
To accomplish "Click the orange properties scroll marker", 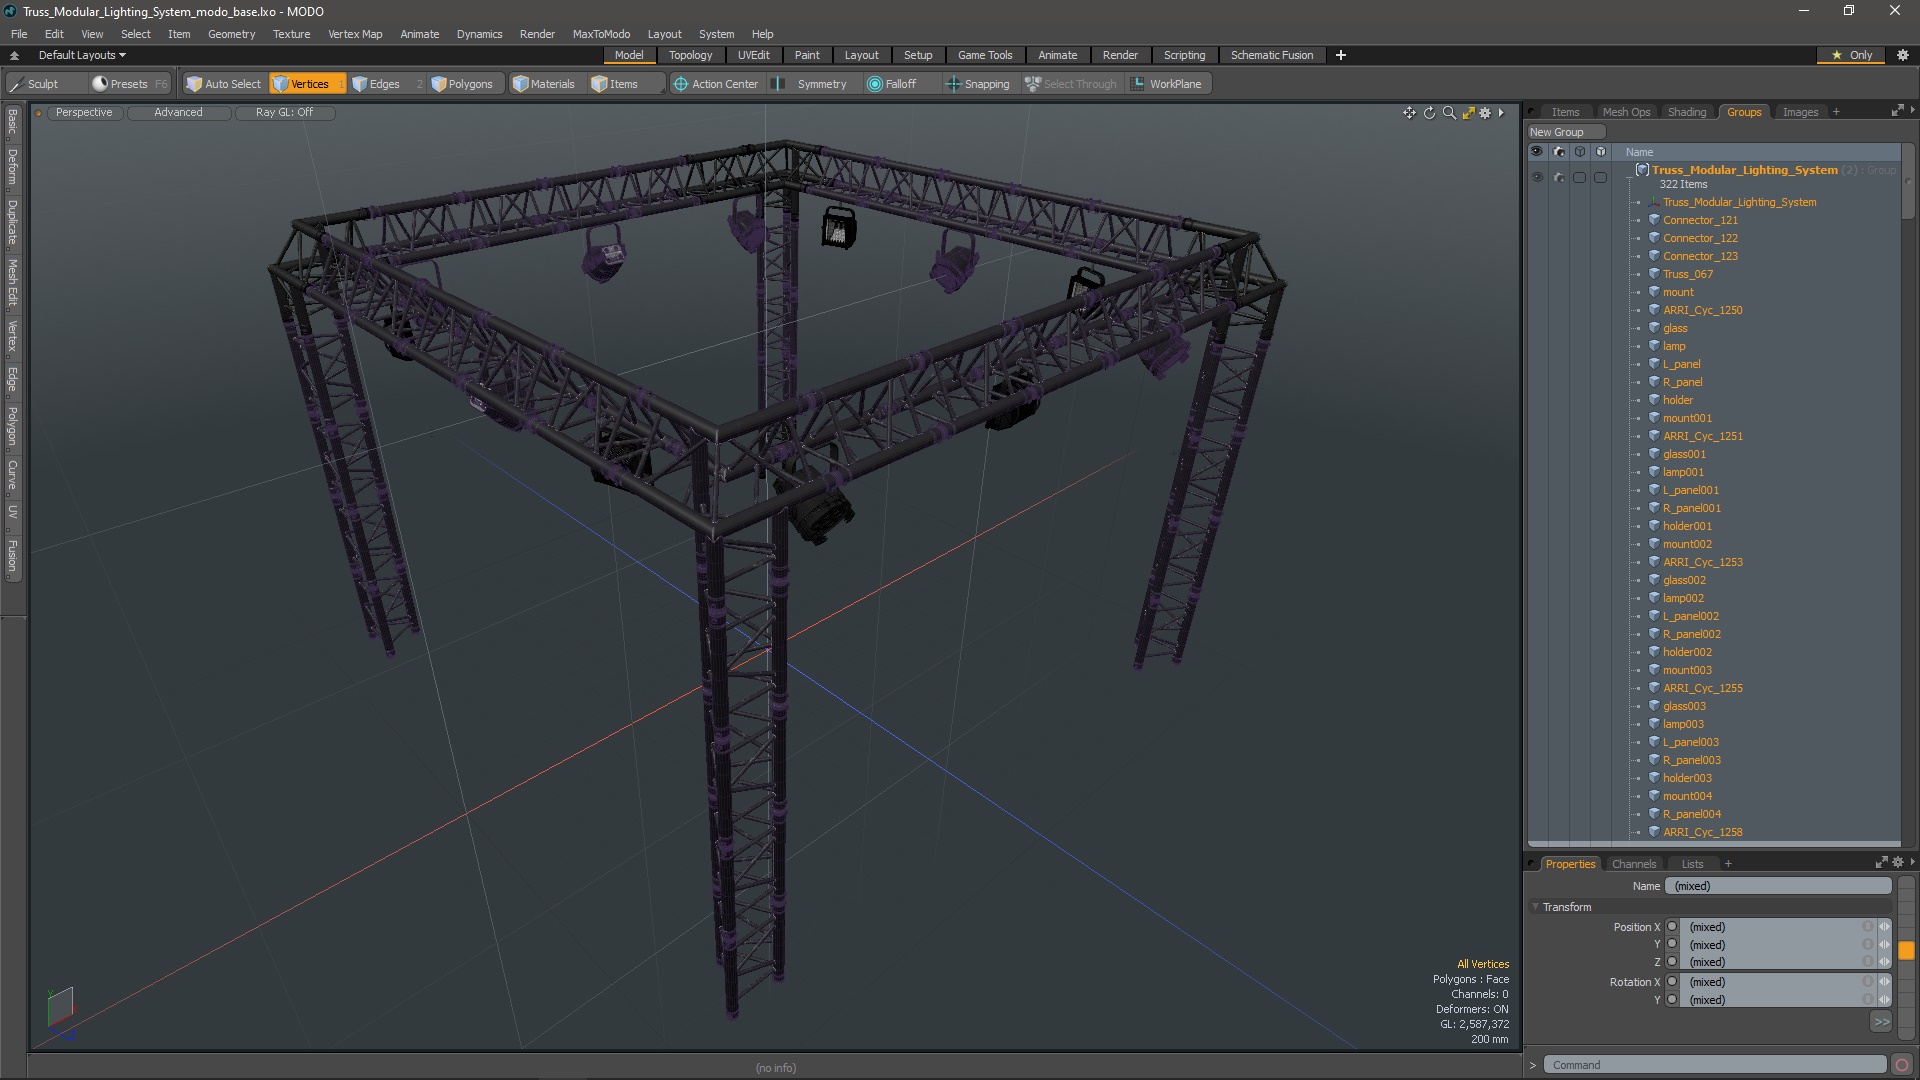I will coord(1906,951).
